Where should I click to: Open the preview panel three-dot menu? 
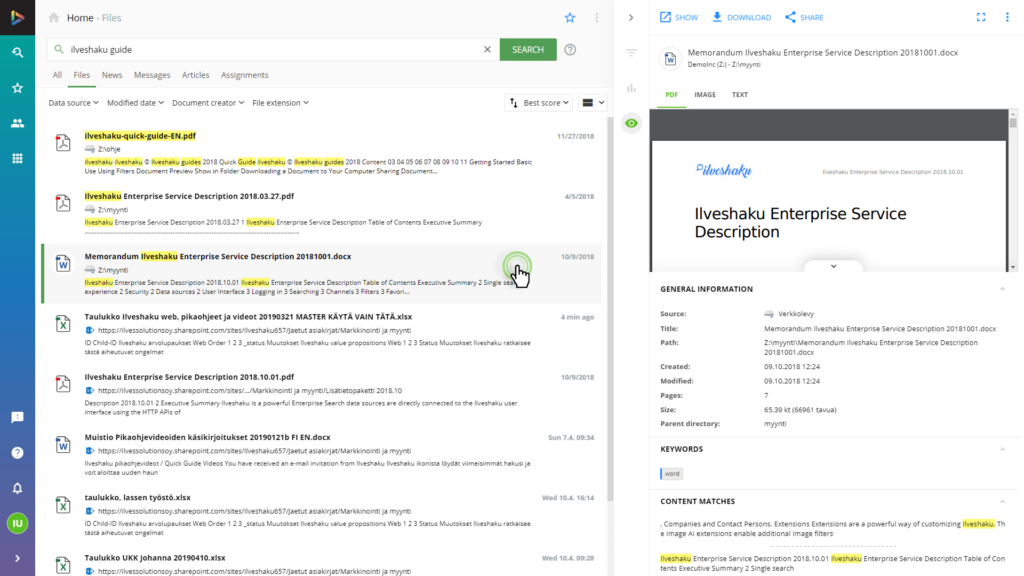pyautogui.click(x=1007, y=18)
